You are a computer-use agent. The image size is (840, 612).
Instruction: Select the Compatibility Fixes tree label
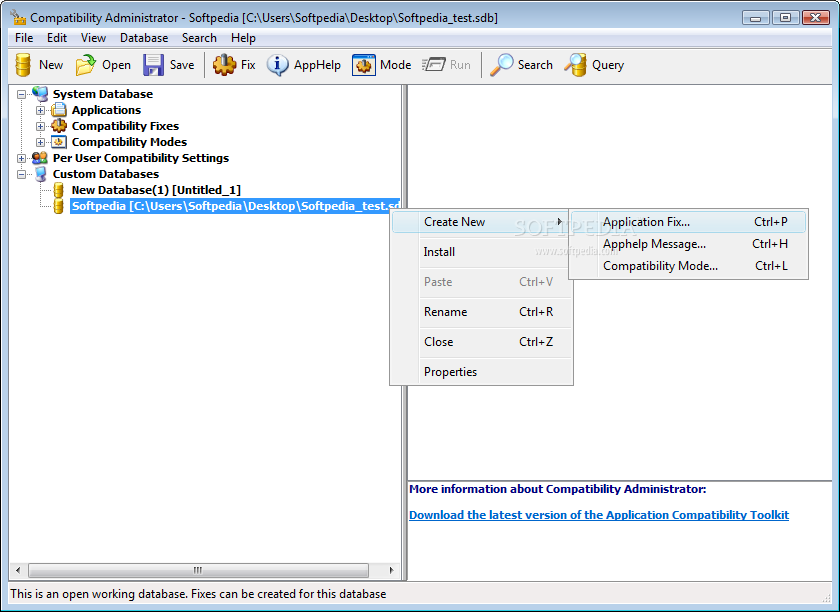click(125, 126)
